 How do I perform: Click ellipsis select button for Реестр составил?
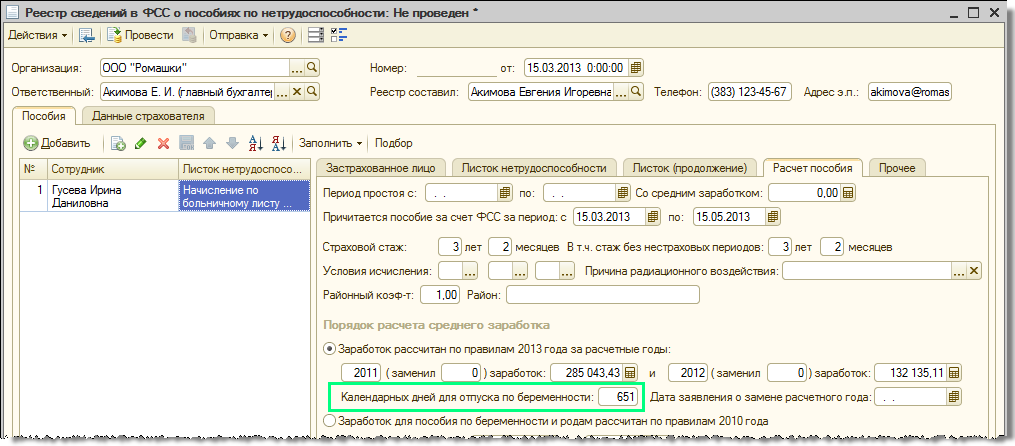(620, 91)
